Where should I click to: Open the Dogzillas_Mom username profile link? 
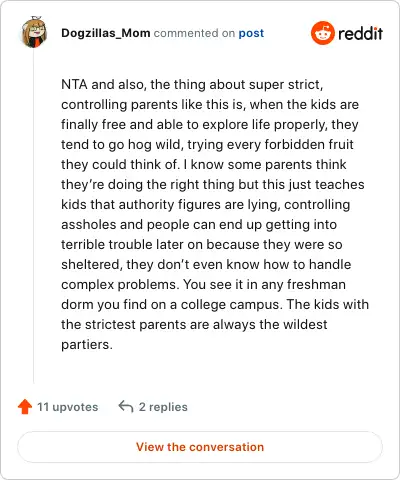[106, 33]
